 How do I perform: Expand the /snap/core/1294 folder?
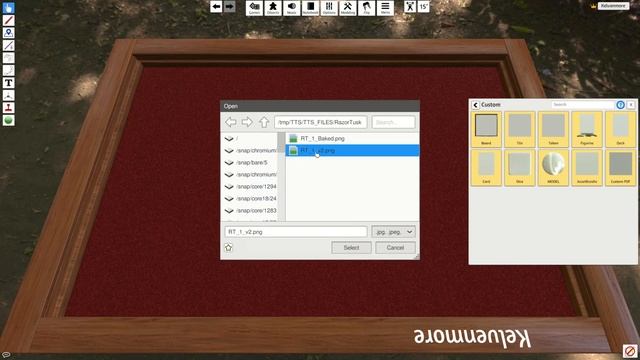[x=229, y=187]
